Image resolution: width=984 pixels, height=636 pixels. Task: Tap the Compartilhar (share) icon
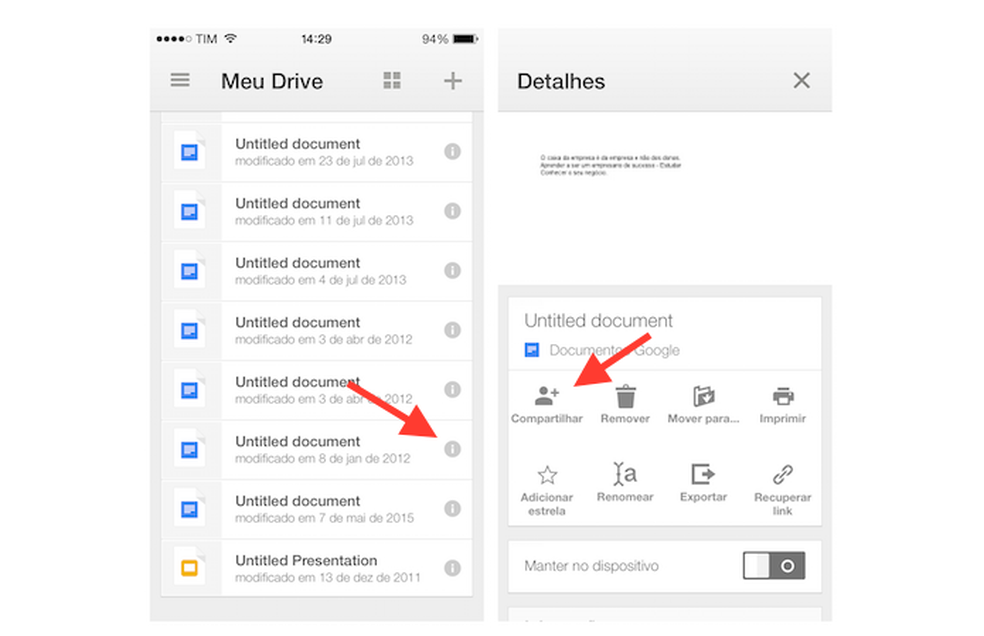click(546, 396)
